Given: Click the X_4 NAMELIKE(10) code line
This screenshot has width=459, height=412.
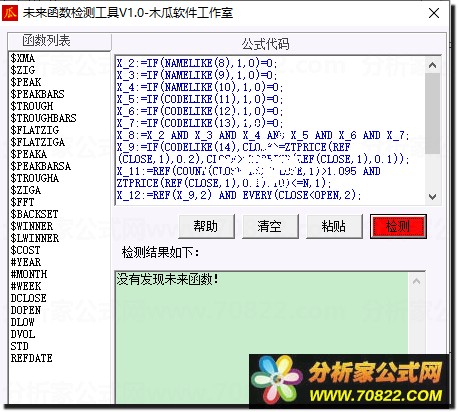Looking at the screenshot, I should point(200,87).
